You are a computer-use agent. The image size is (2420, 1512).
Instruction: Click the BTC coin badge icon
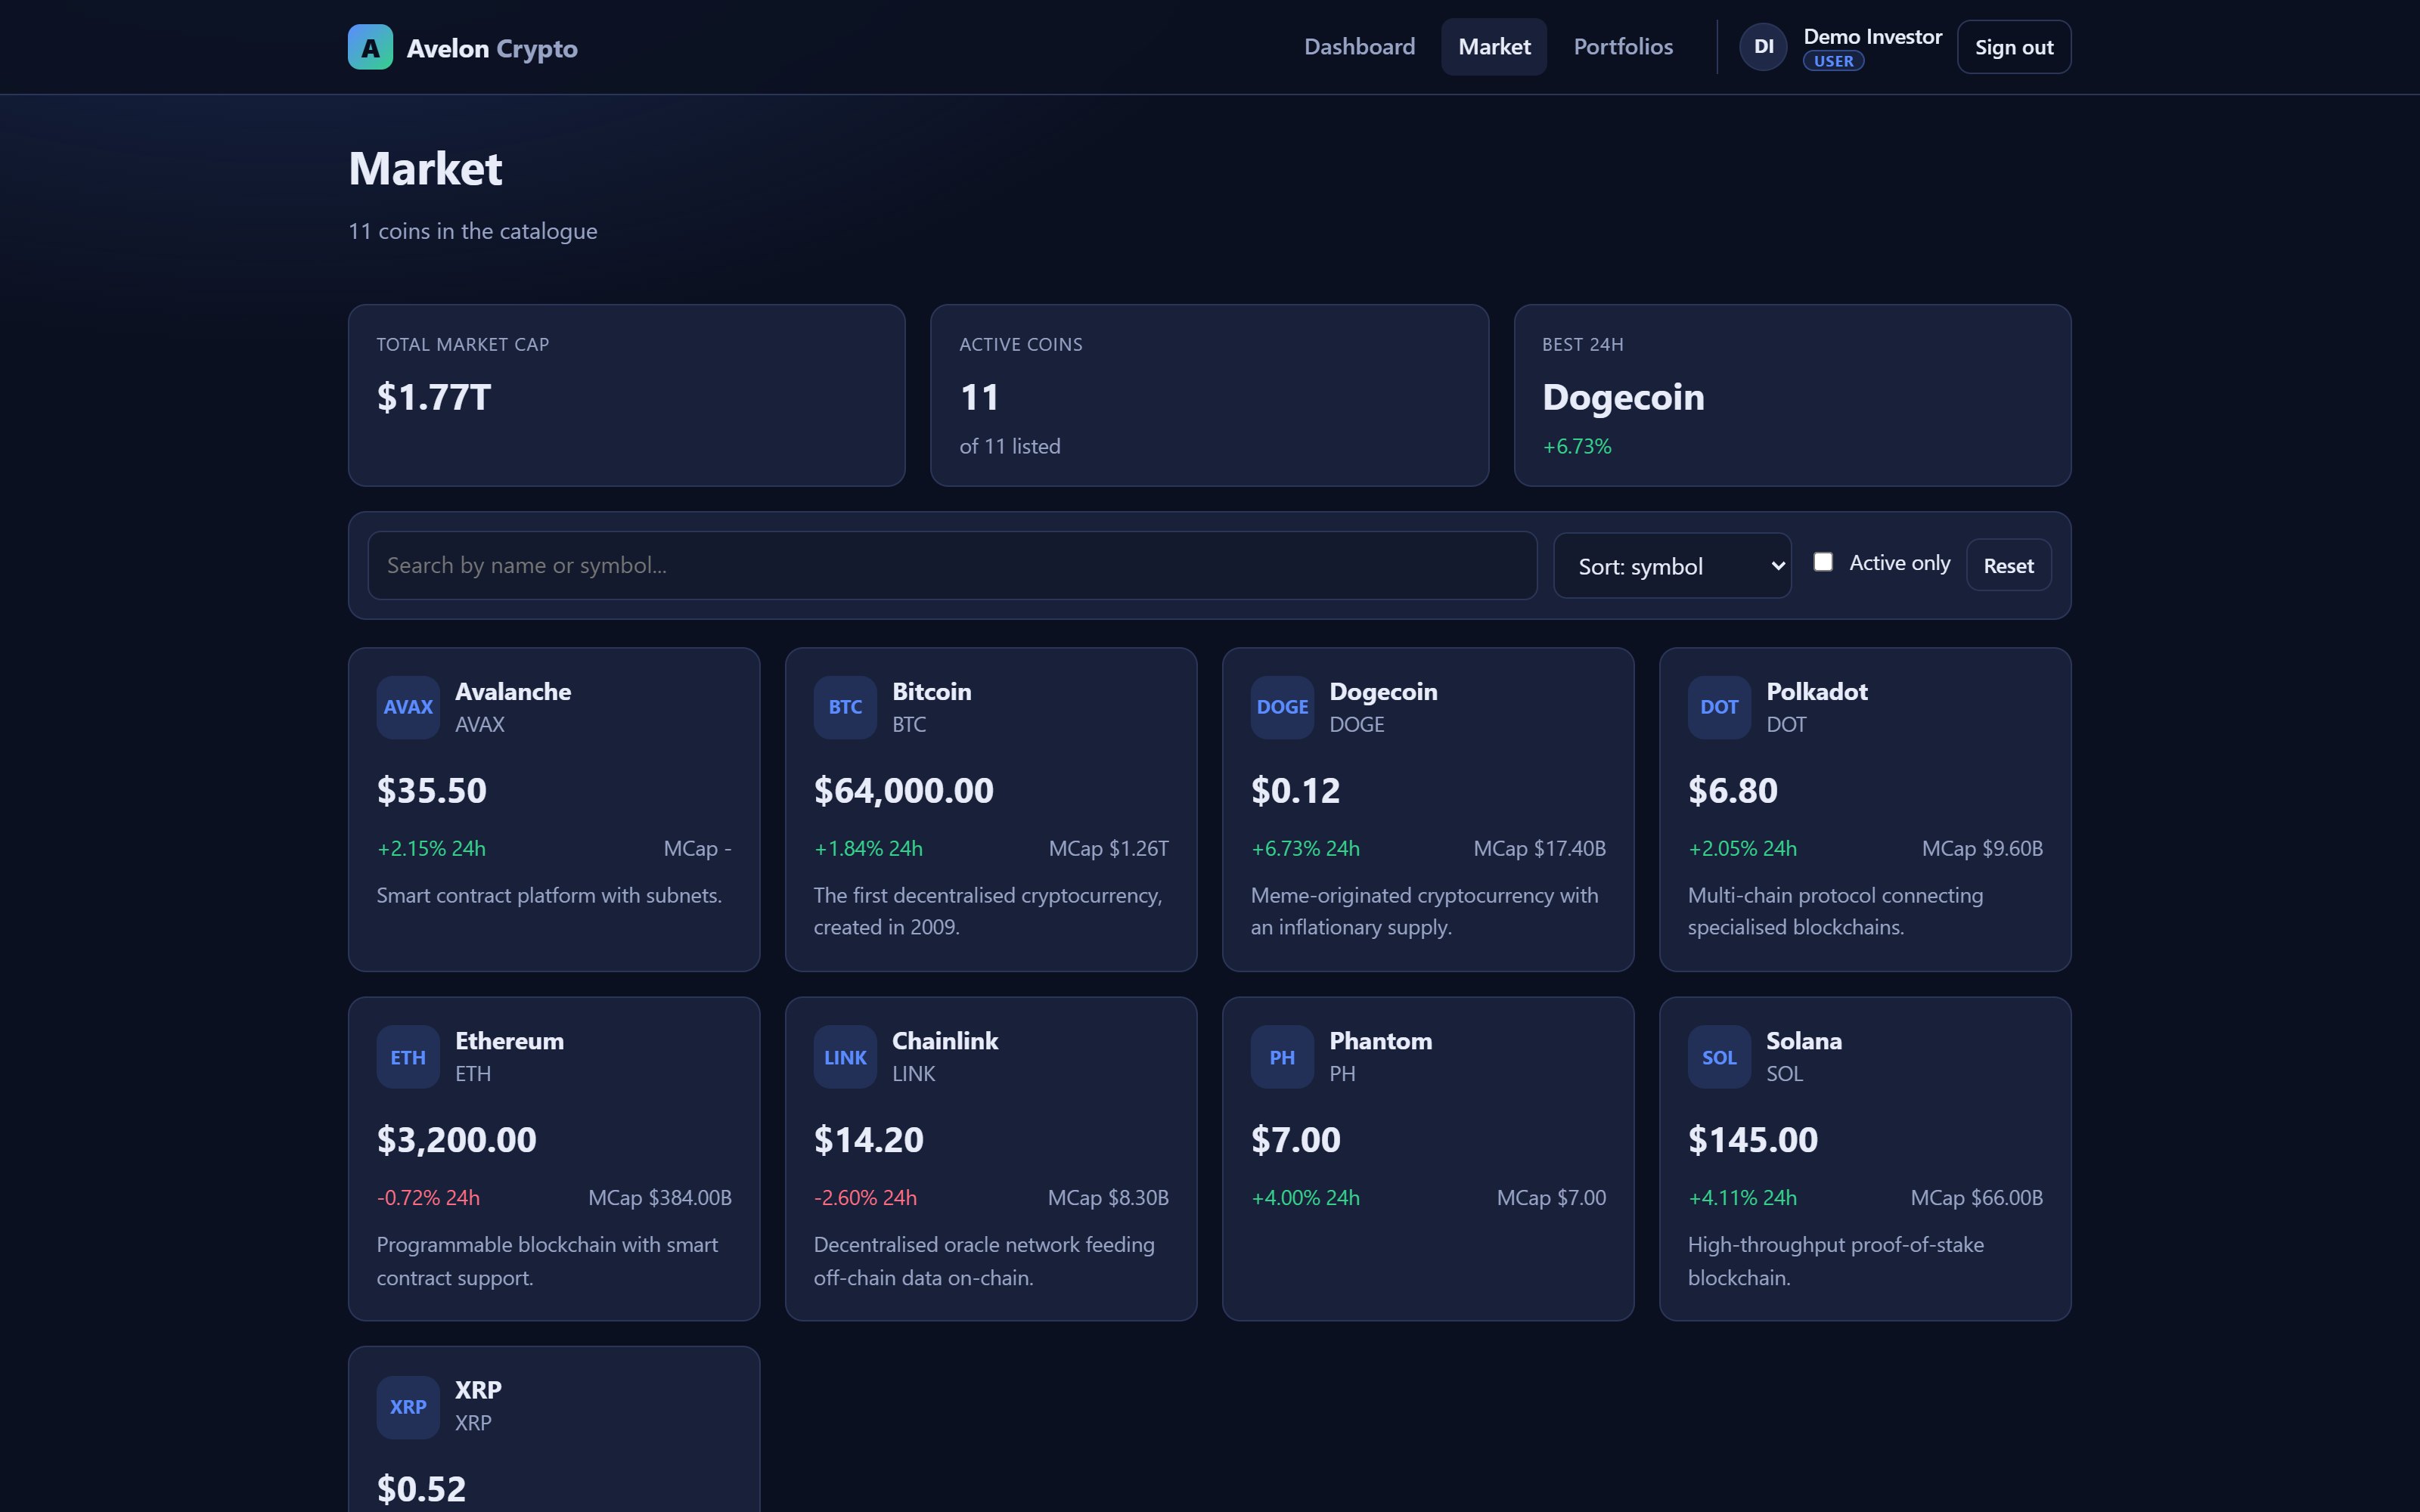point(845,707)
